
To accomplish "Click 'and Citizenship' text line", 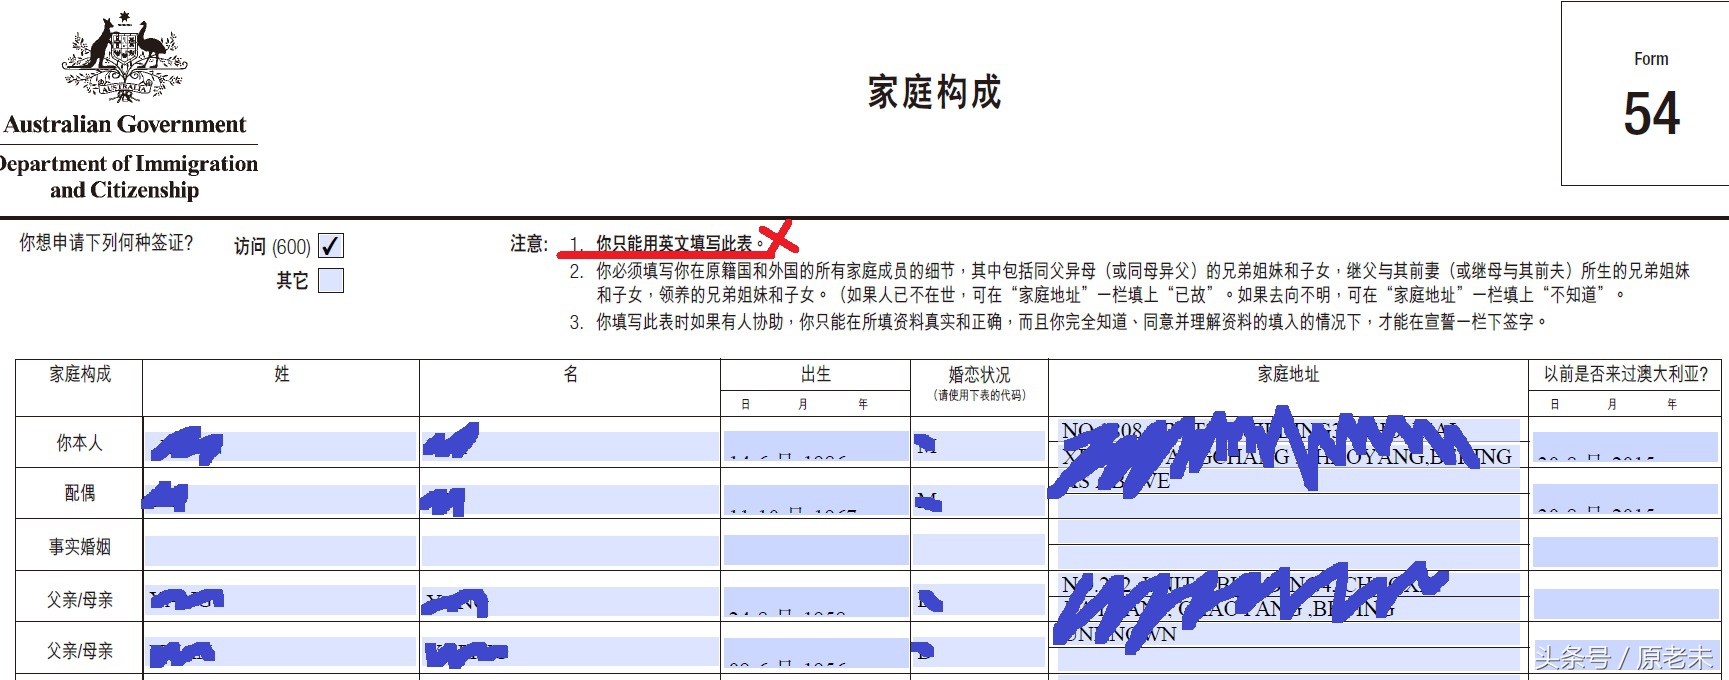I will (x=125, y=190).
